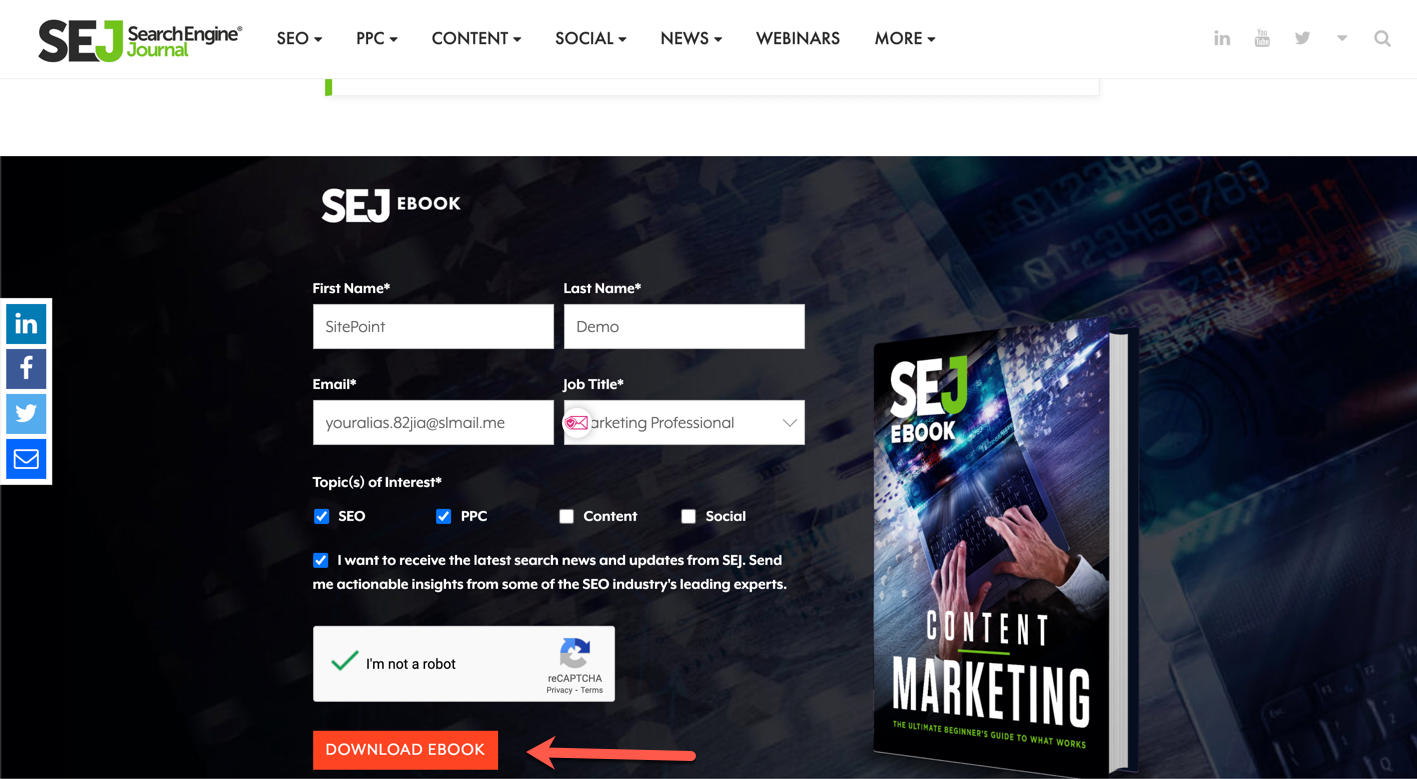
Task: Uncheck the SEO topic checkbox
Action: click(x=321, y=516)
